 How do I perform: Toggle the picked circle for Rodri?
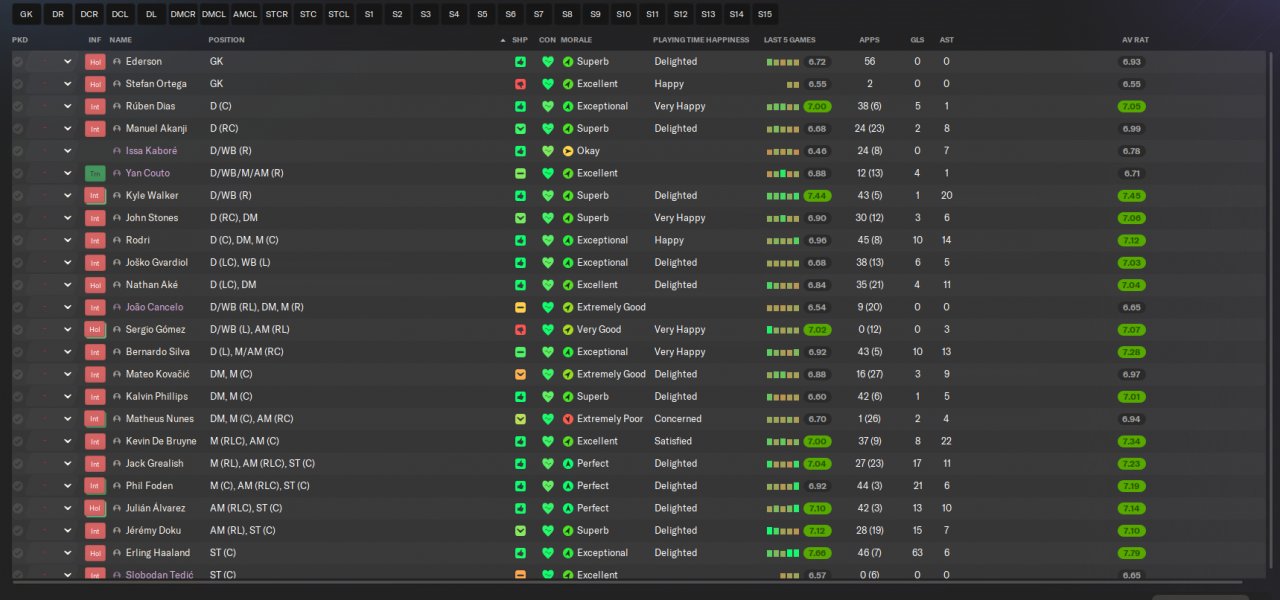(x=18, y=240)
